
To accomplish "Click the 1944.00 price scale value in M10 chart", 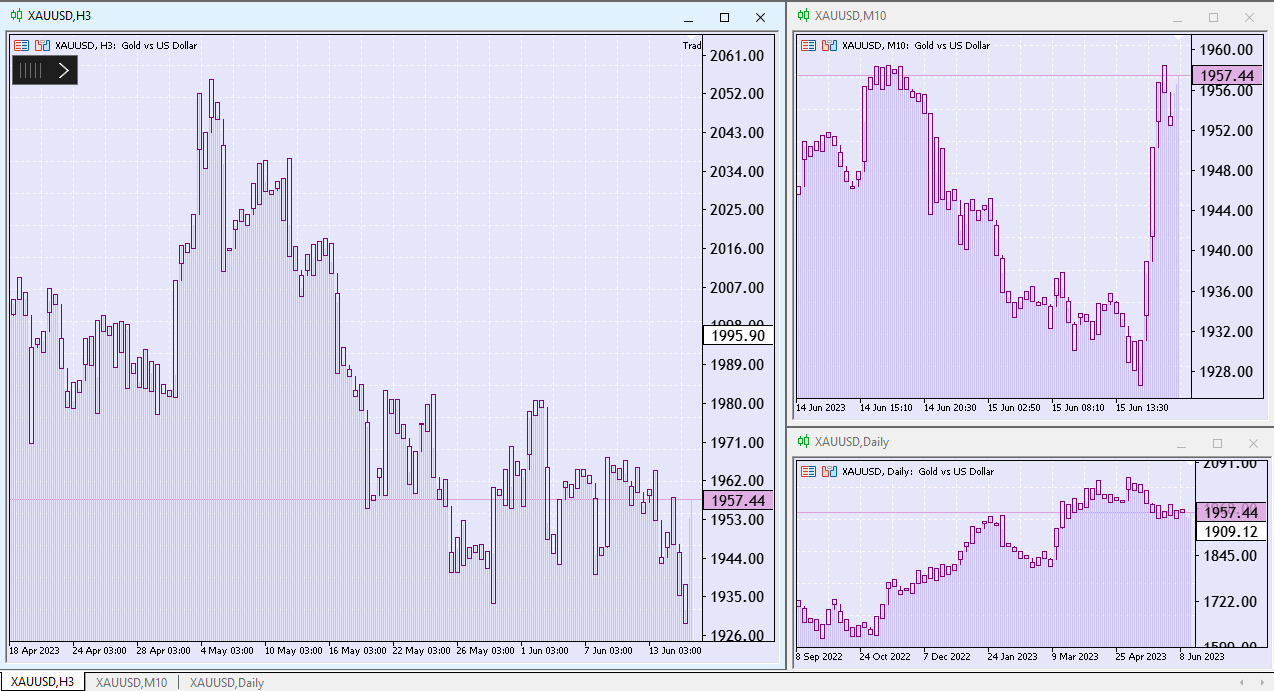I will [x=1226, y=211].
